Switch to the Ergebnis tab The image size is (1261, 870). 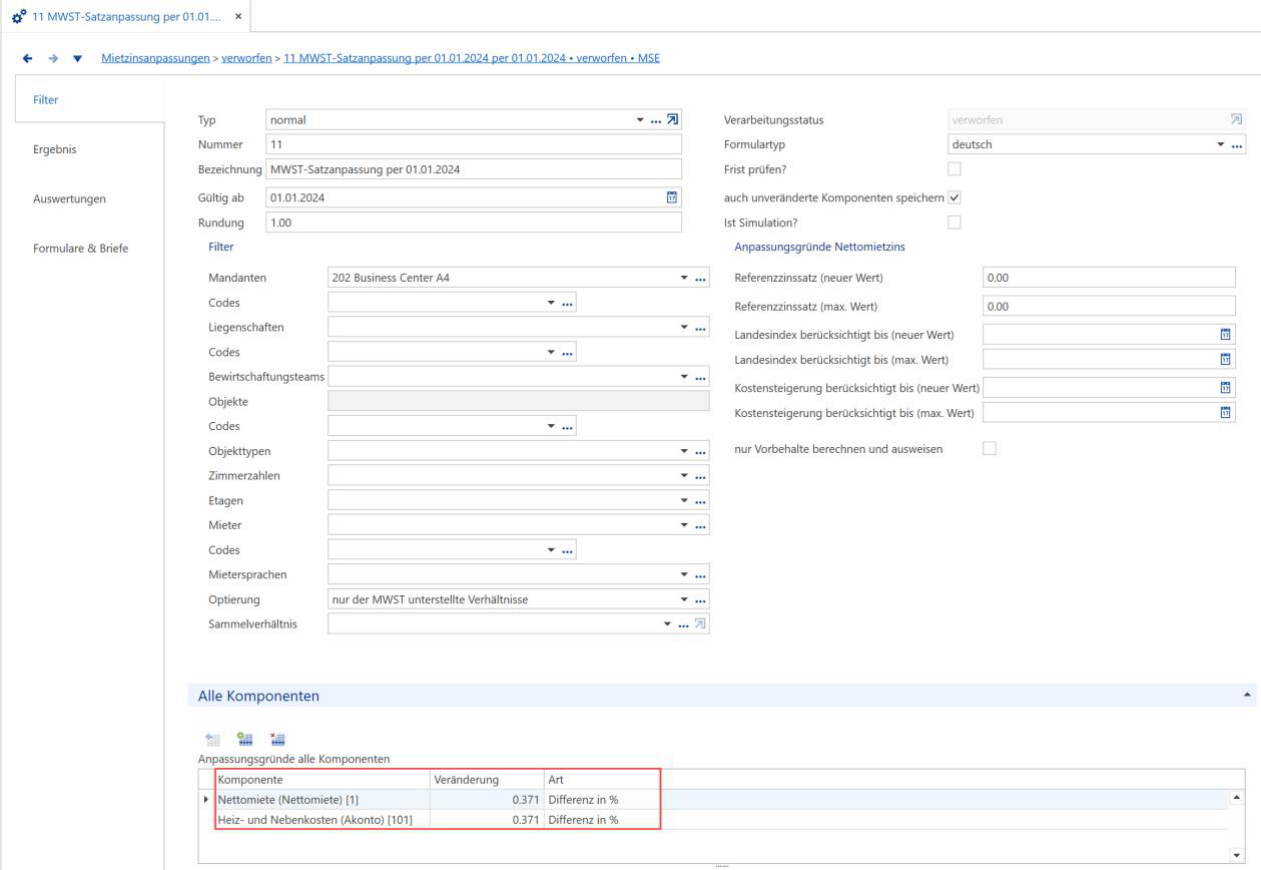pos(54,150)
